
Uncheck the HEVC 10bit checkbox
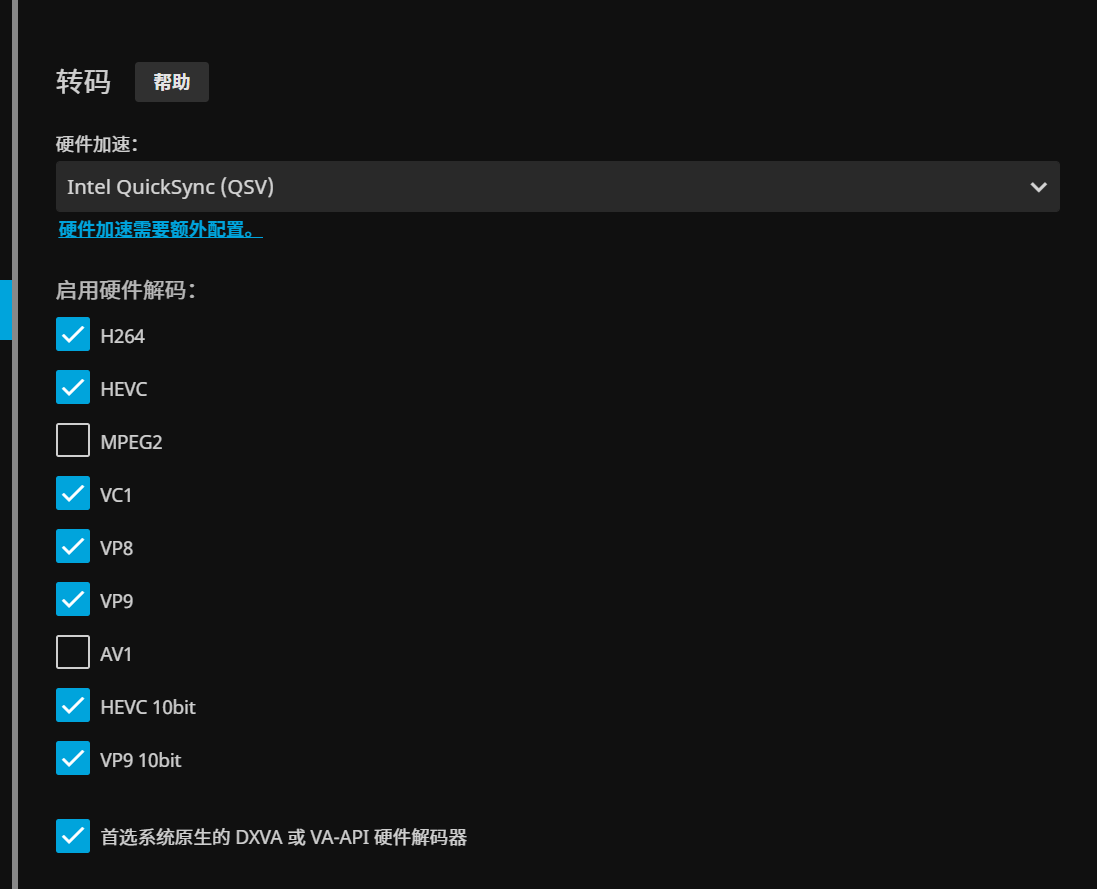[73, 706]
